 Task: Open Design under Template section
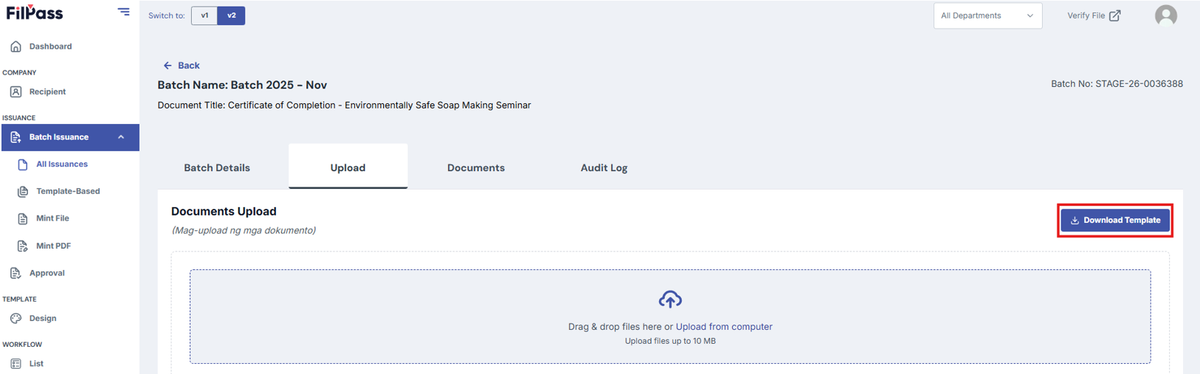[43, 318]
